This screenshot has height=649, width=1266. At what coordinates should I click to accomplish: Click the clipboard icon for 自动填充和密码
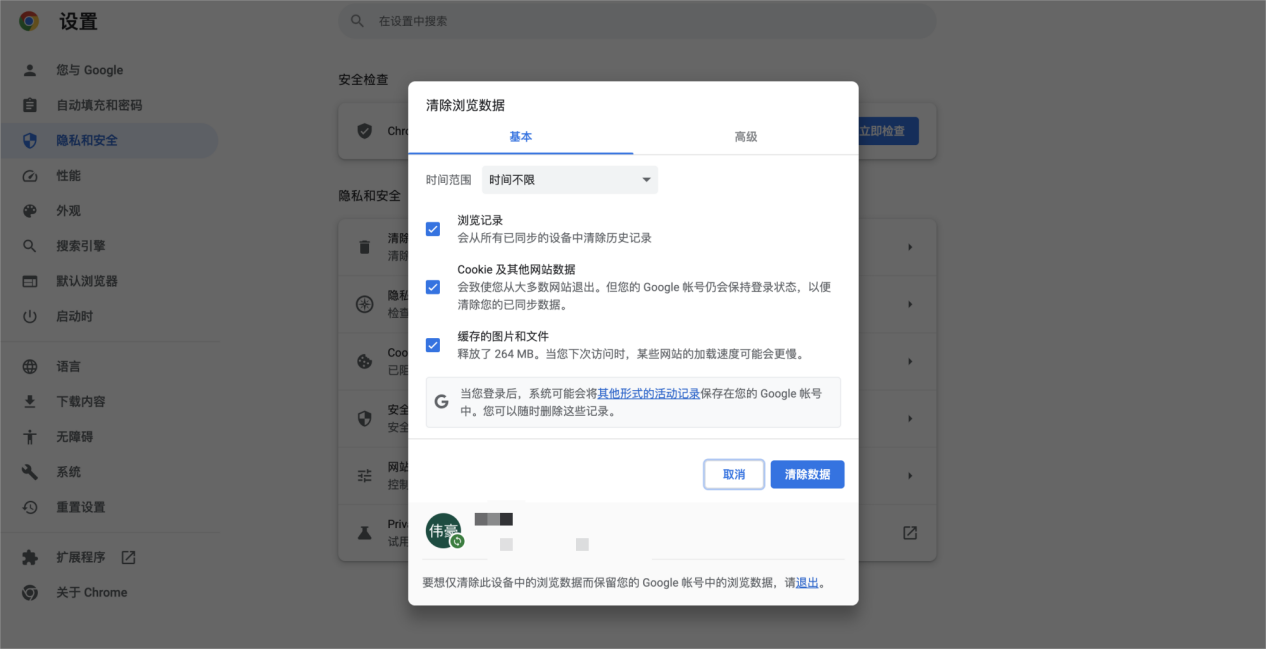(x=30, y=105)
